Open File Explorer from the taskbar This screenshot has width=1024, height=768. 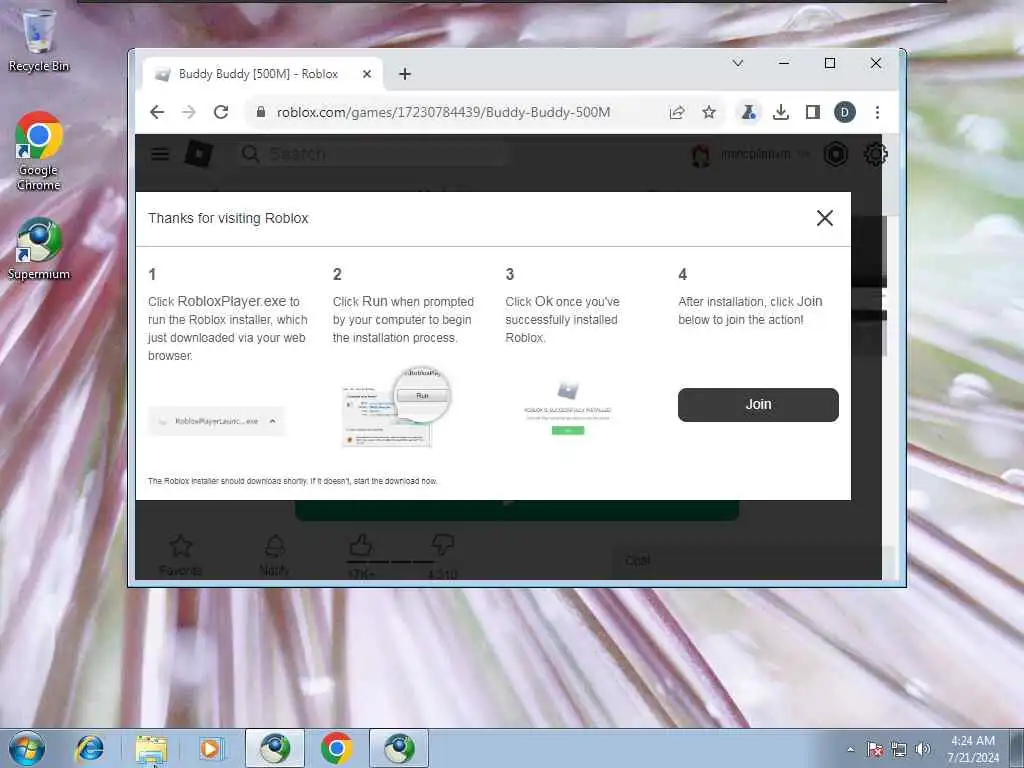point(152,749)
